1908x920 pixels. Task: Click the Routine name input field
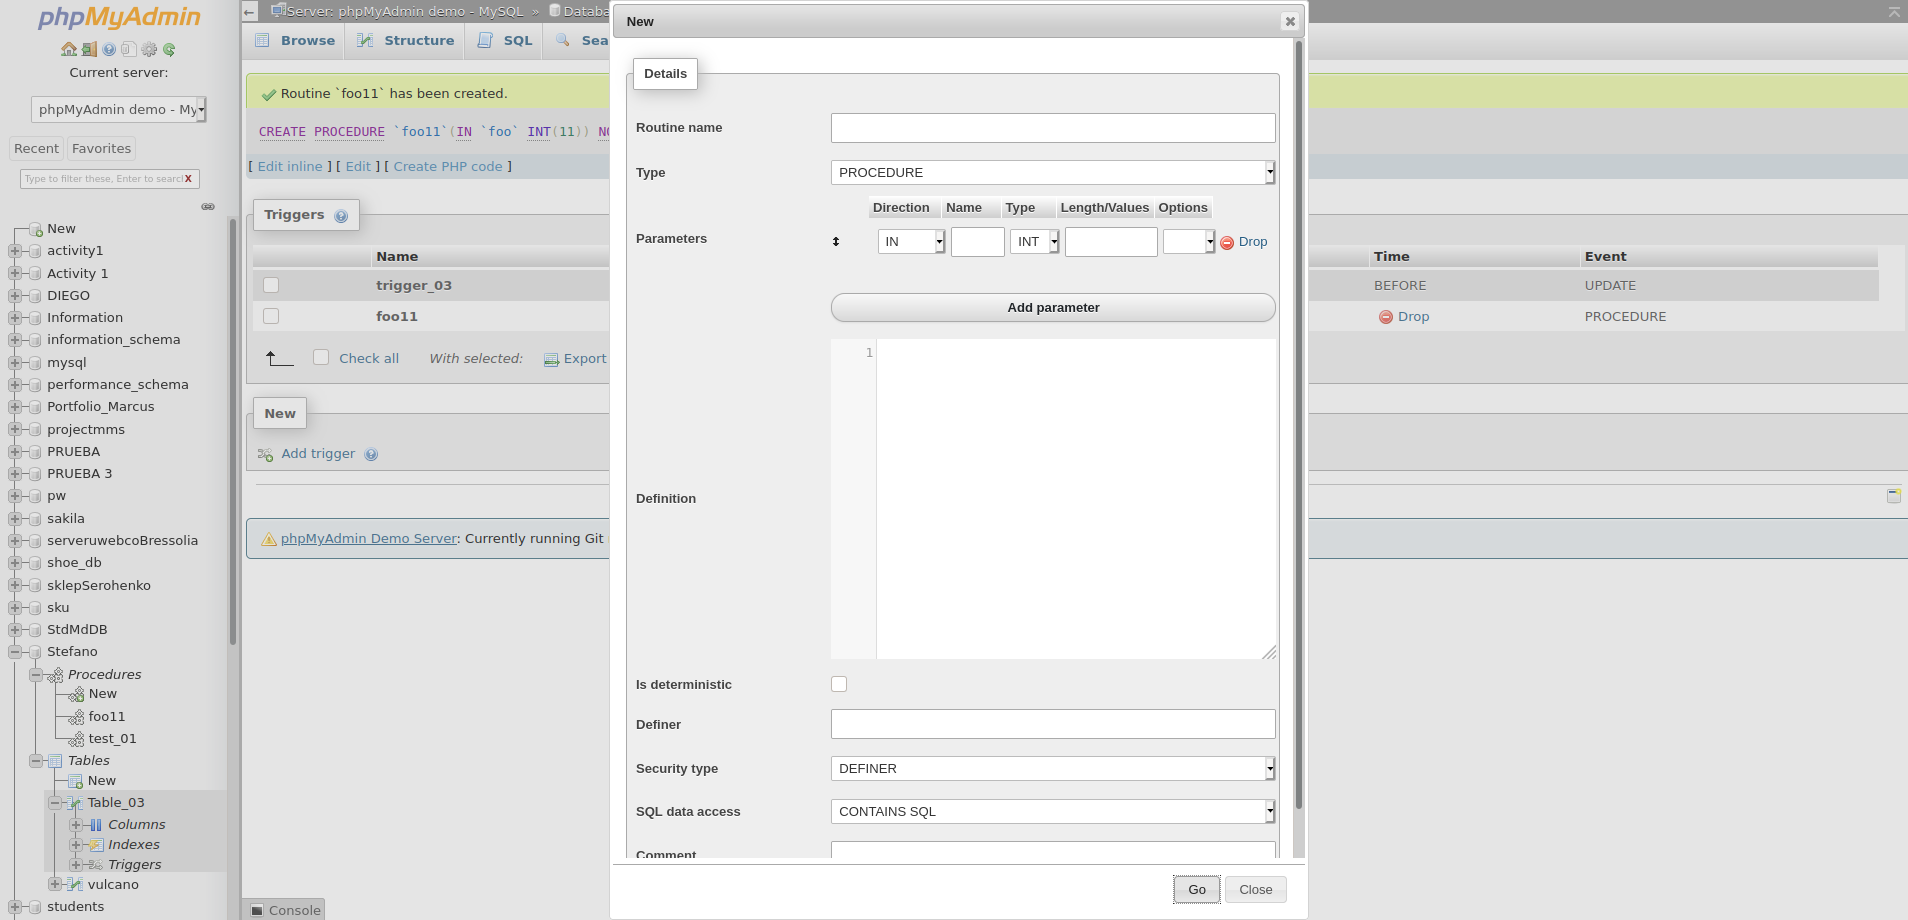1053,127
